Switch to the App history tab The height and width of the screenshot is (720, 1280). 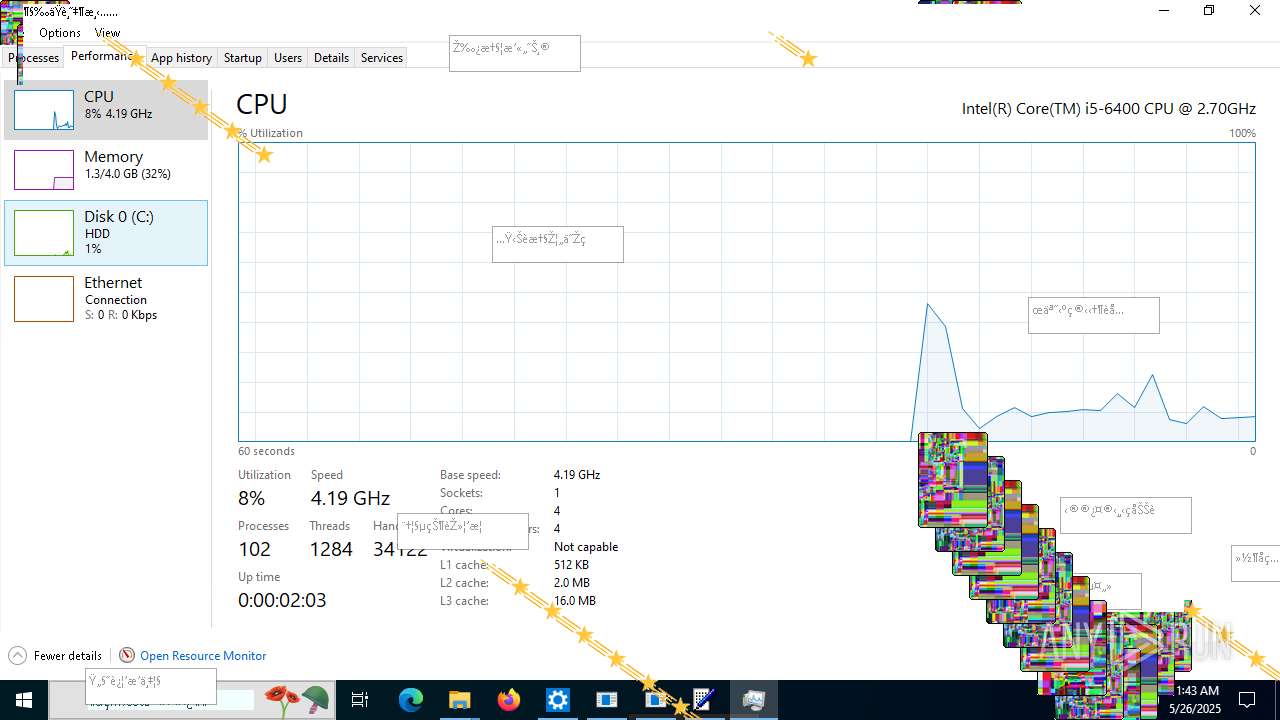[x=181, y=58]
